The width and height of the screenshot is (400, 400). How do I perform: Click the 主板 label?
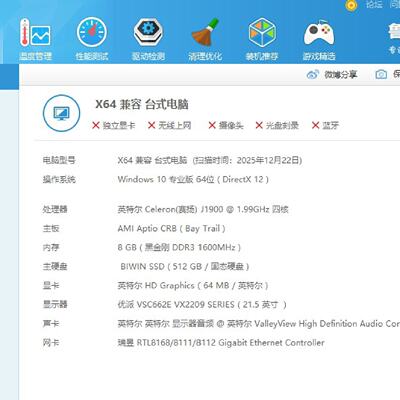51,228
